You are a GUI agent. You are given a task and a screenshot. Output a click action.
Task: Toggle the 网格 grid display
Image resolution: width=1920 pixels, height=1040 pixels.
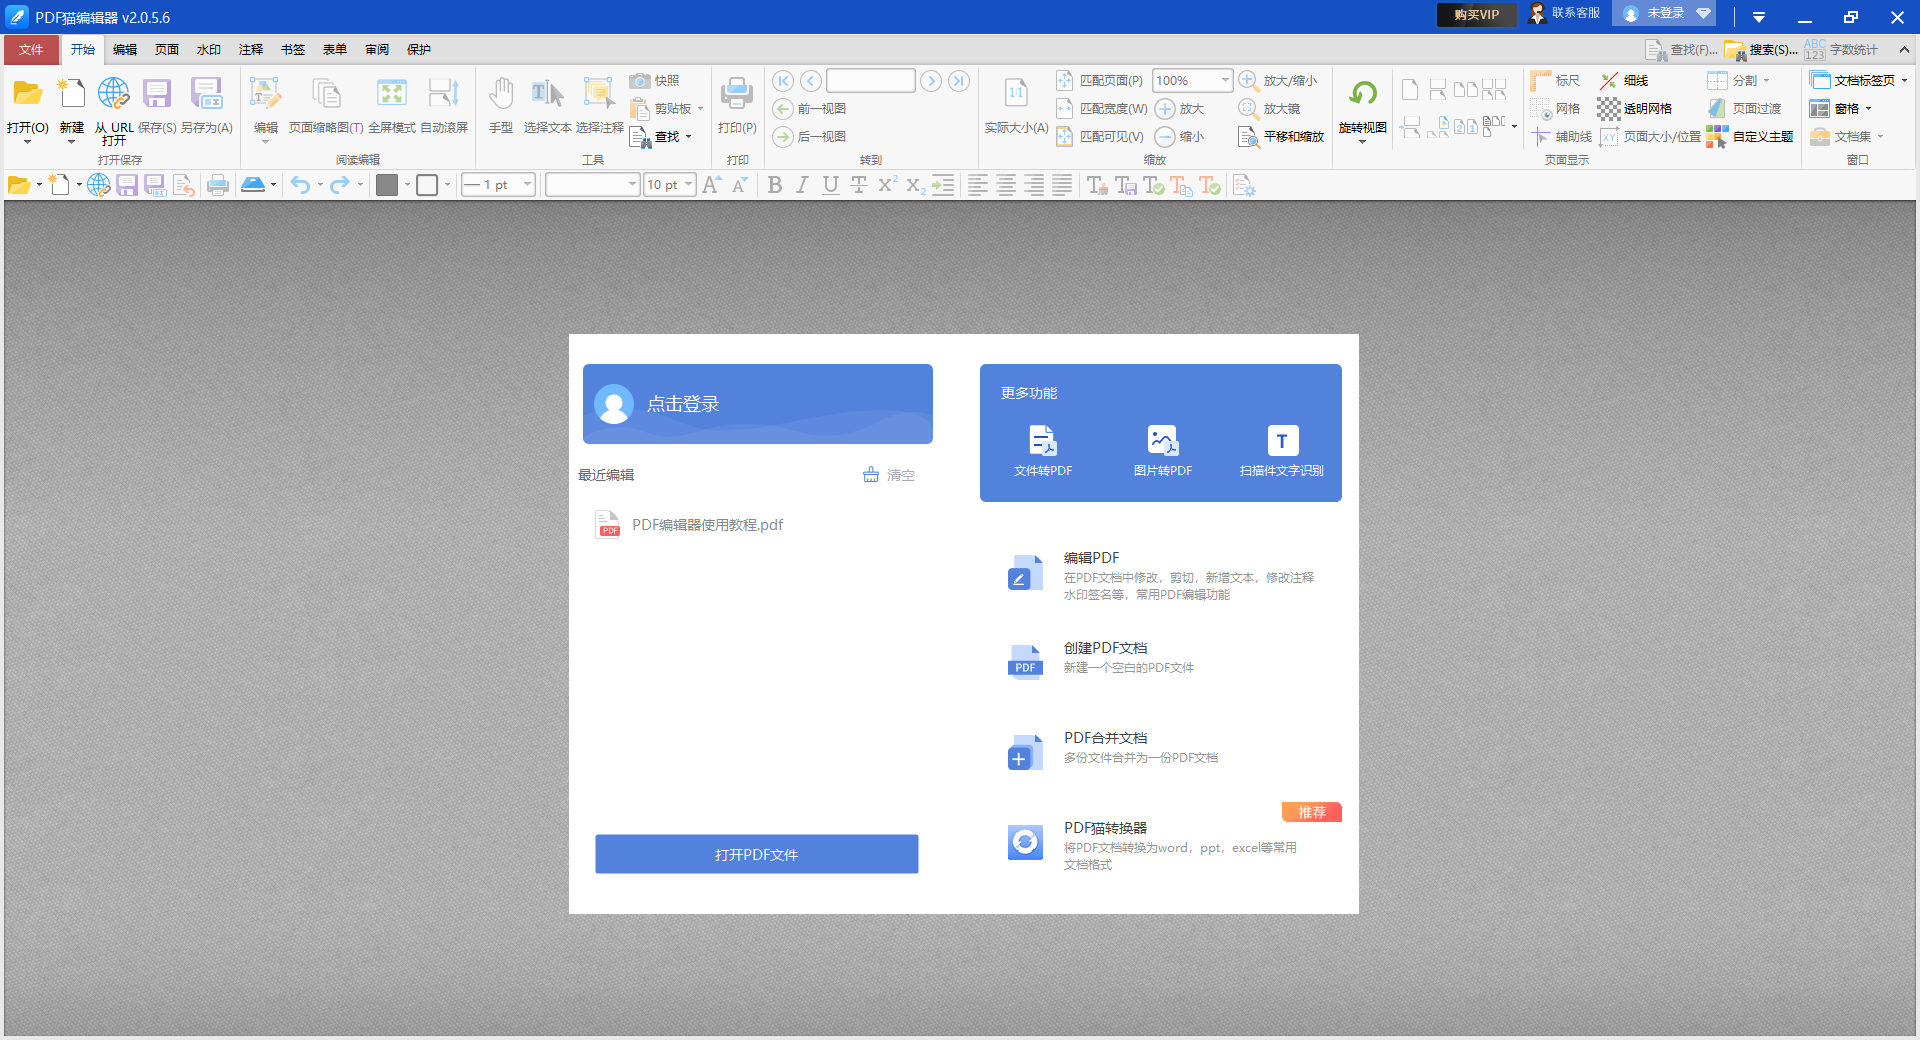pyautogui.click(x=1555, y=108)
